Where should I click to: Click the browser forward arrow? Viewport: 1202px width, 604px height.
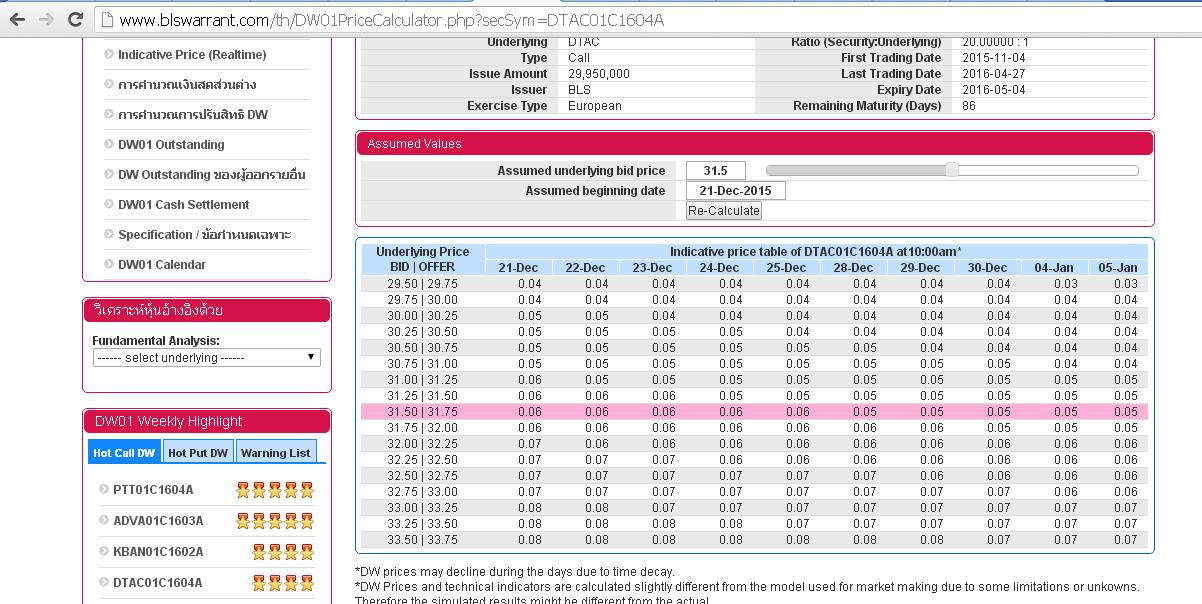pyautogui.click(x=46, y=19)
